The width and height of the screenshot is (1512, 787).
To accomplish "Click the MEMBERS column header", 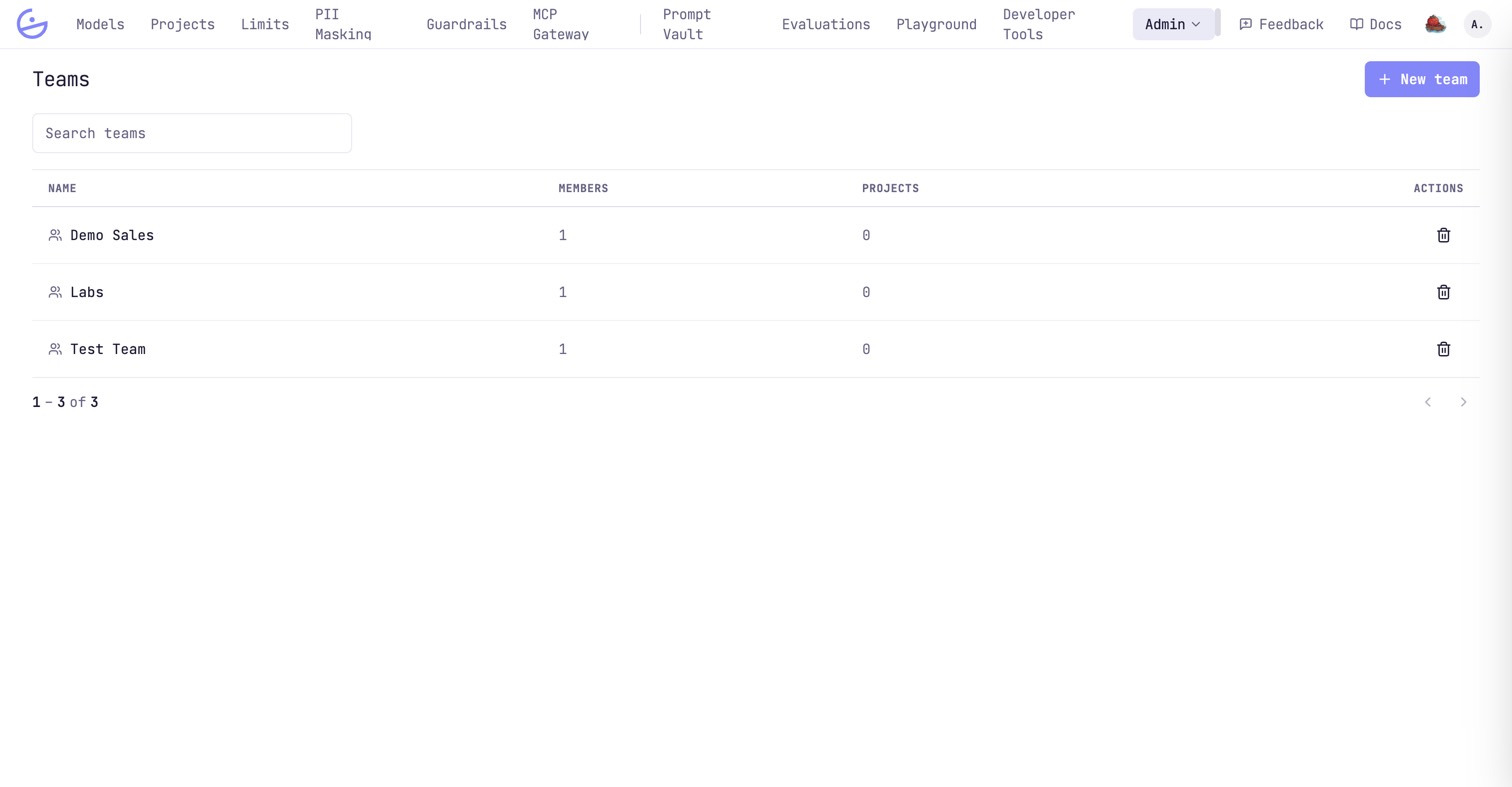I will [x=583, y=188].
